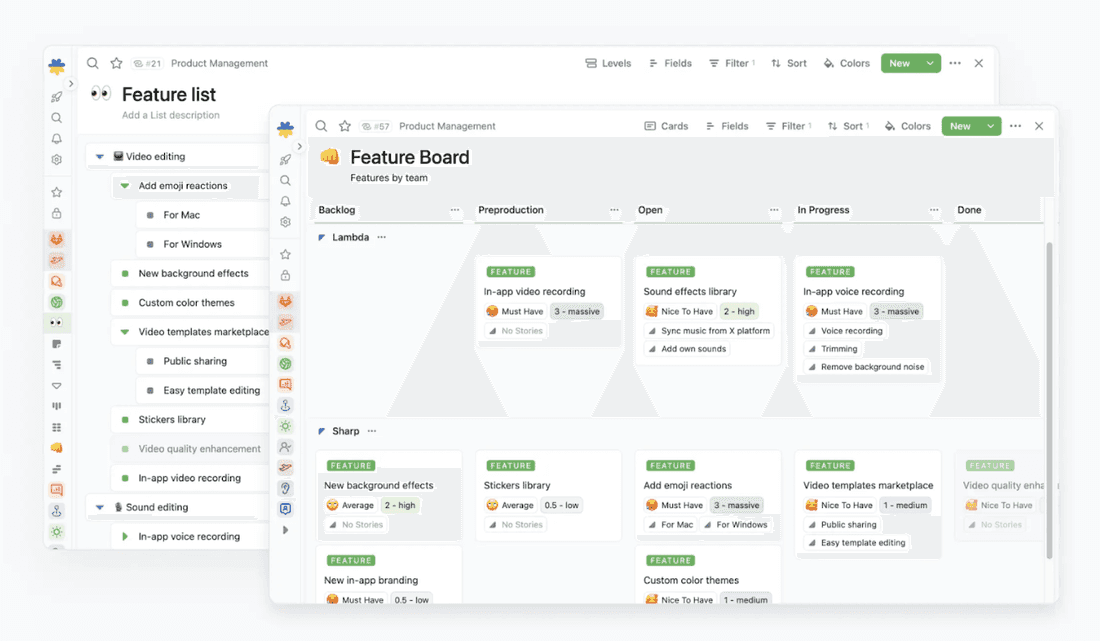Collapse the Video editing section

pos(99,156)
